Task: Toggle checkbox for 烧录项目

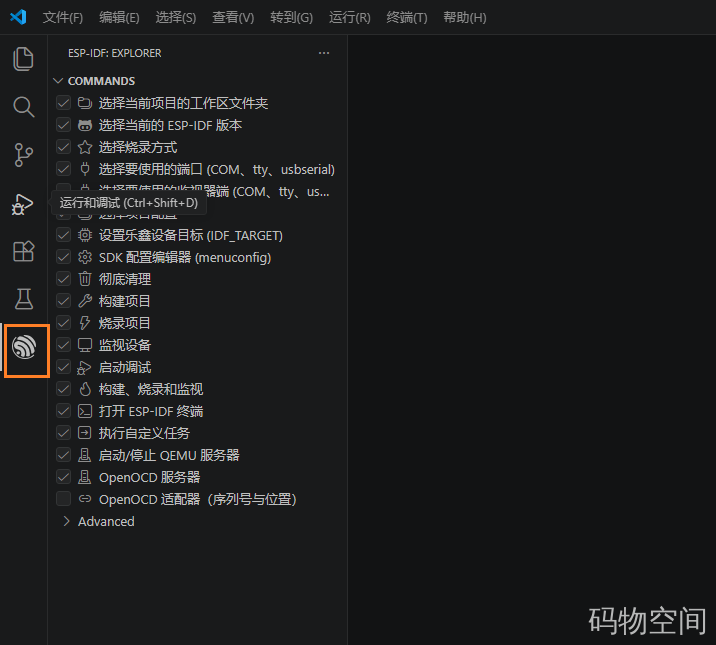Action: pos(63,323)
